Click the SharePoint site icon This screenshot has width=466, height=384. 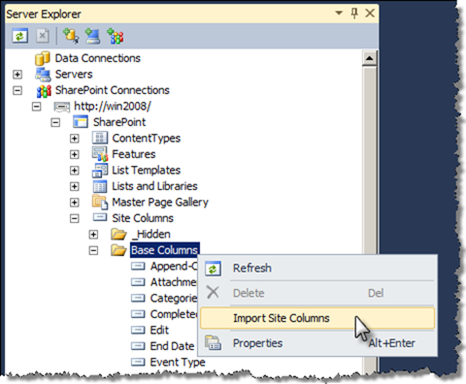tap(80, 122)
